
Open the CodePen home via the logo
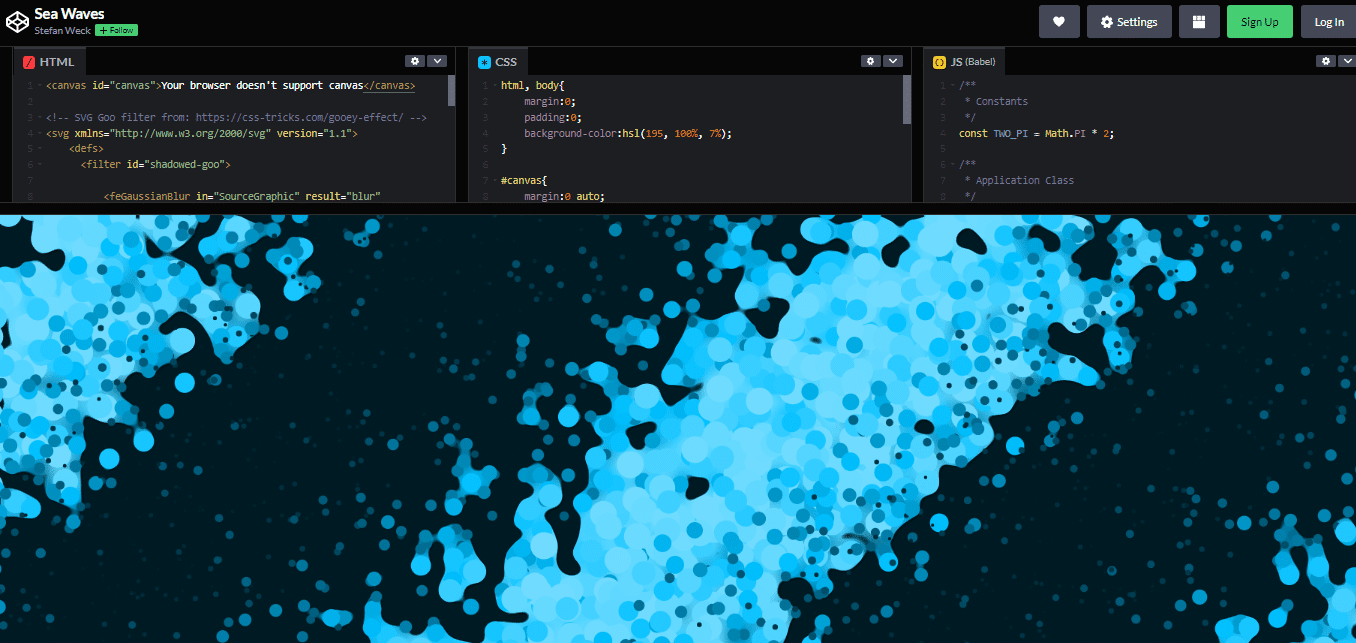click(16, 21)
